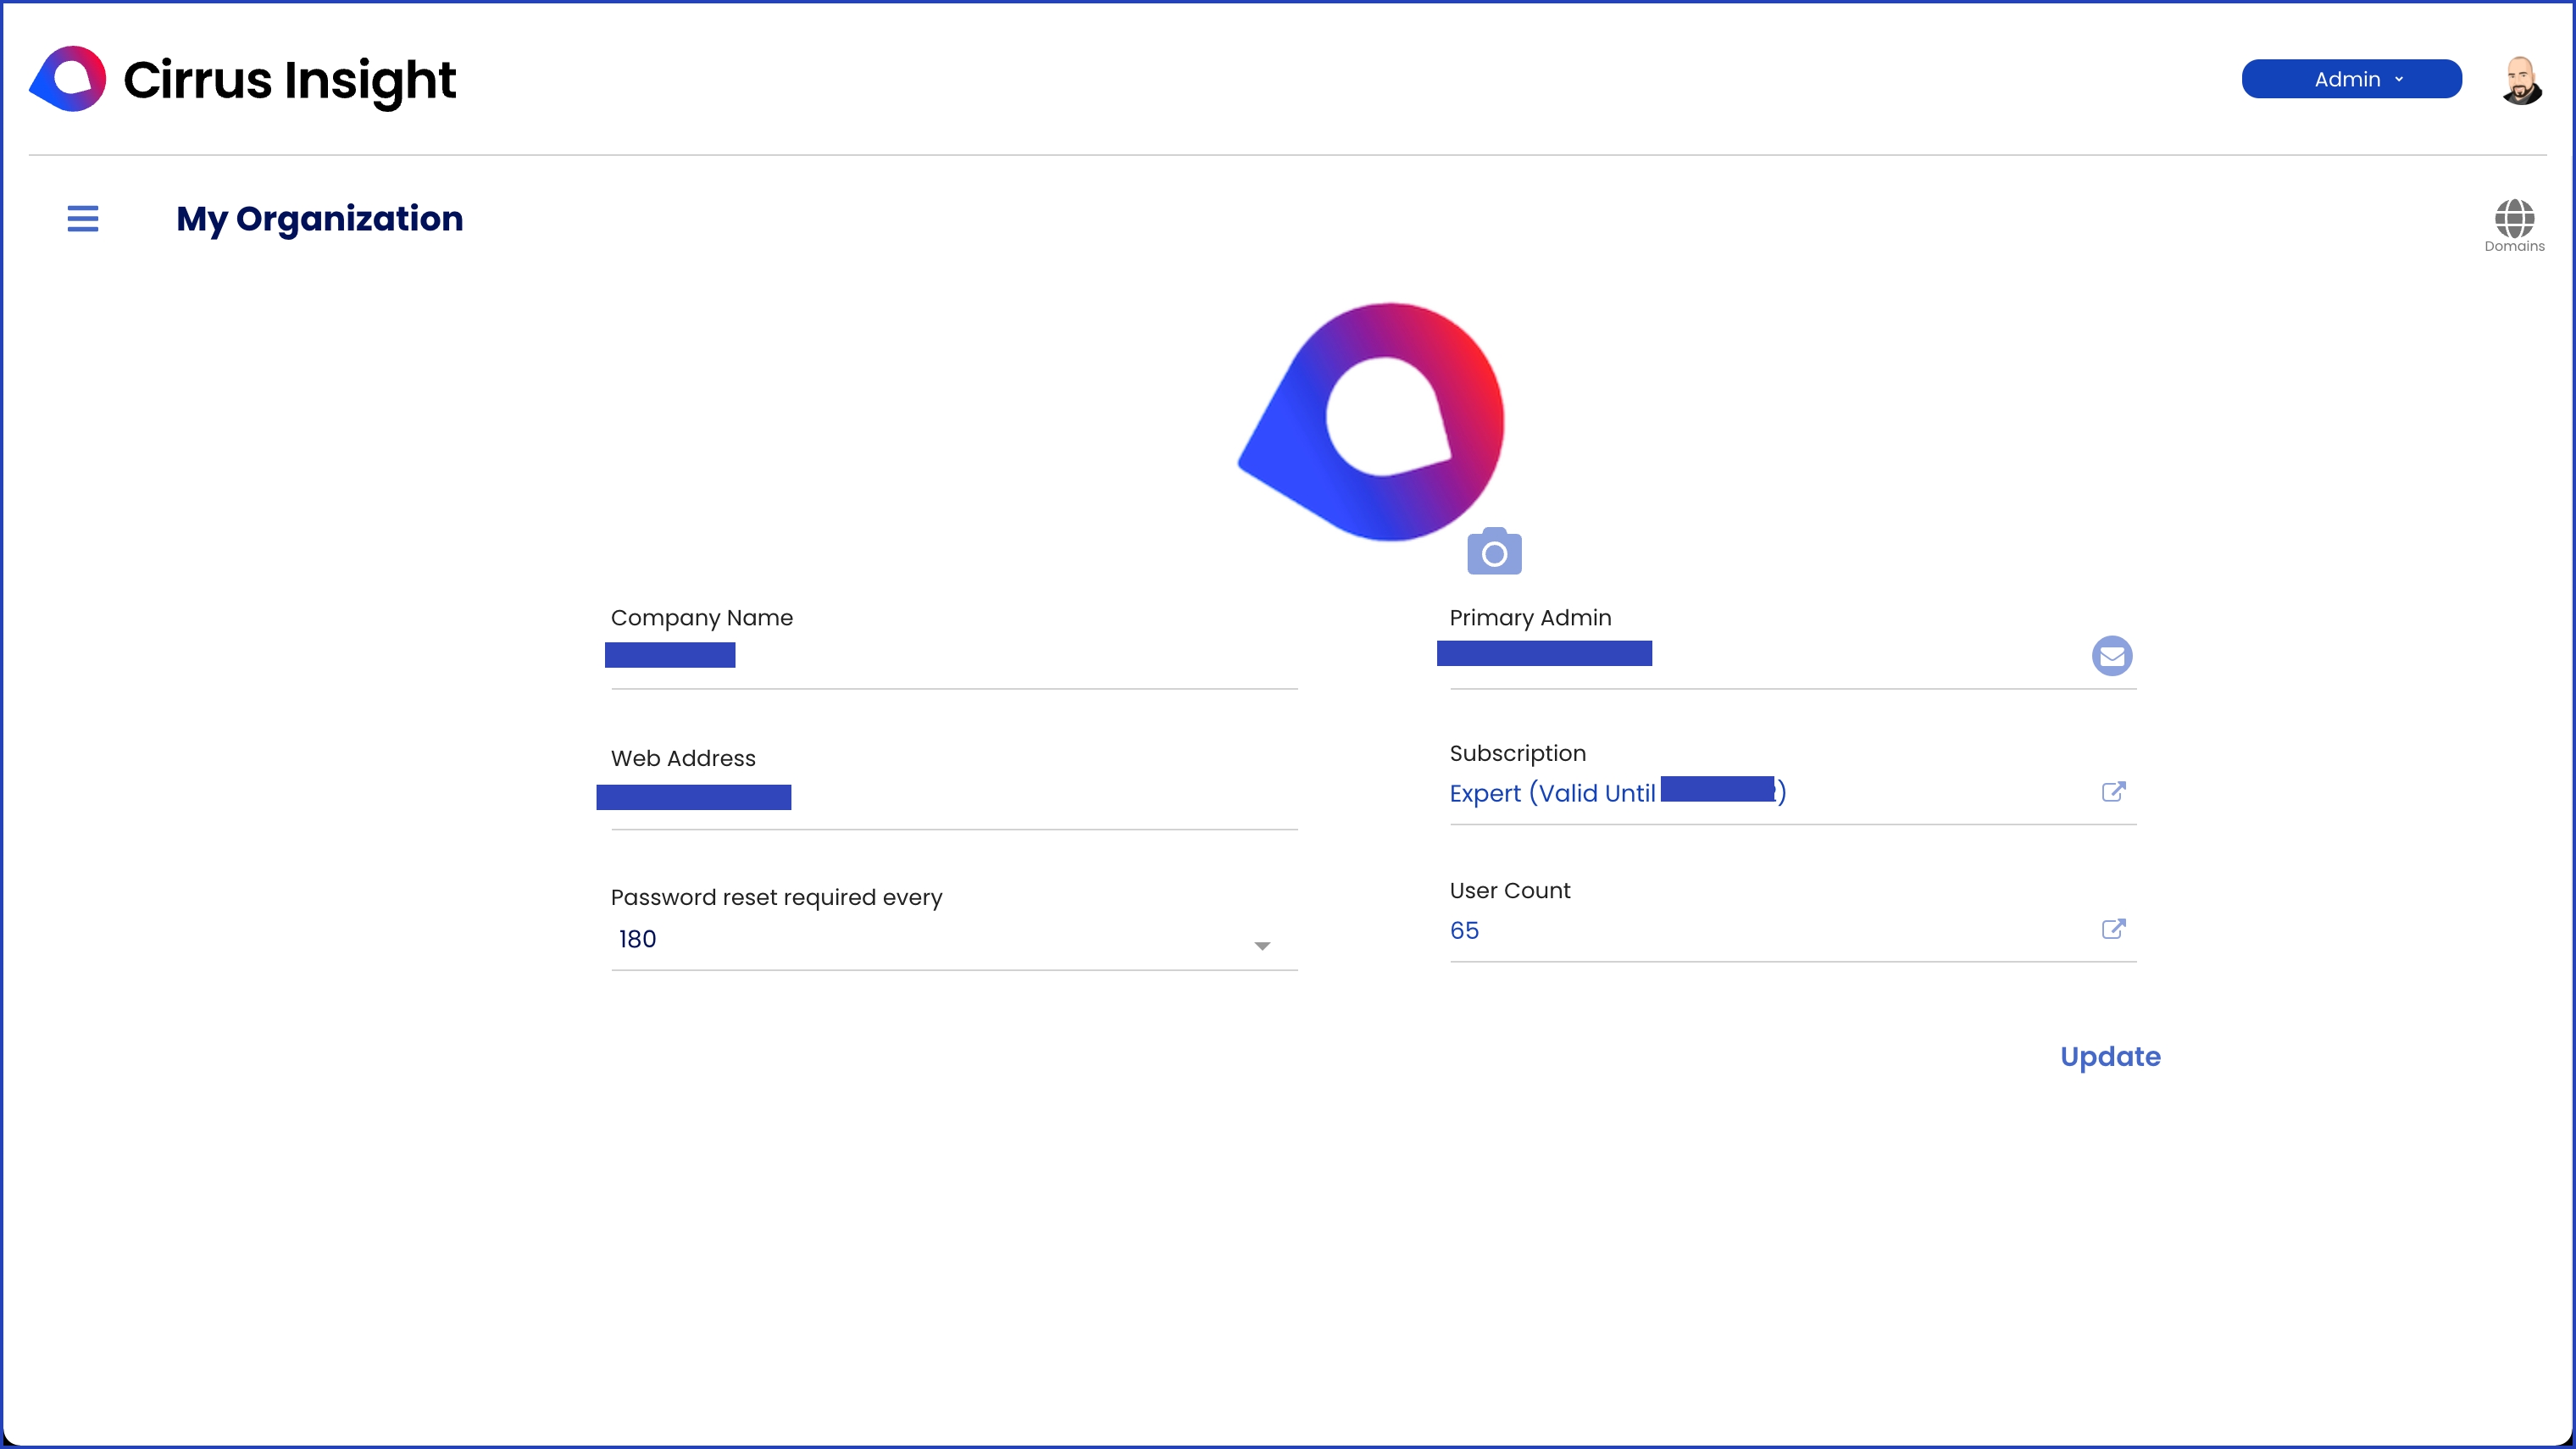The width and height of the screenshot is (2576, 1449).
Task: Open User Count external link icon
Action: coord(2113,929)
